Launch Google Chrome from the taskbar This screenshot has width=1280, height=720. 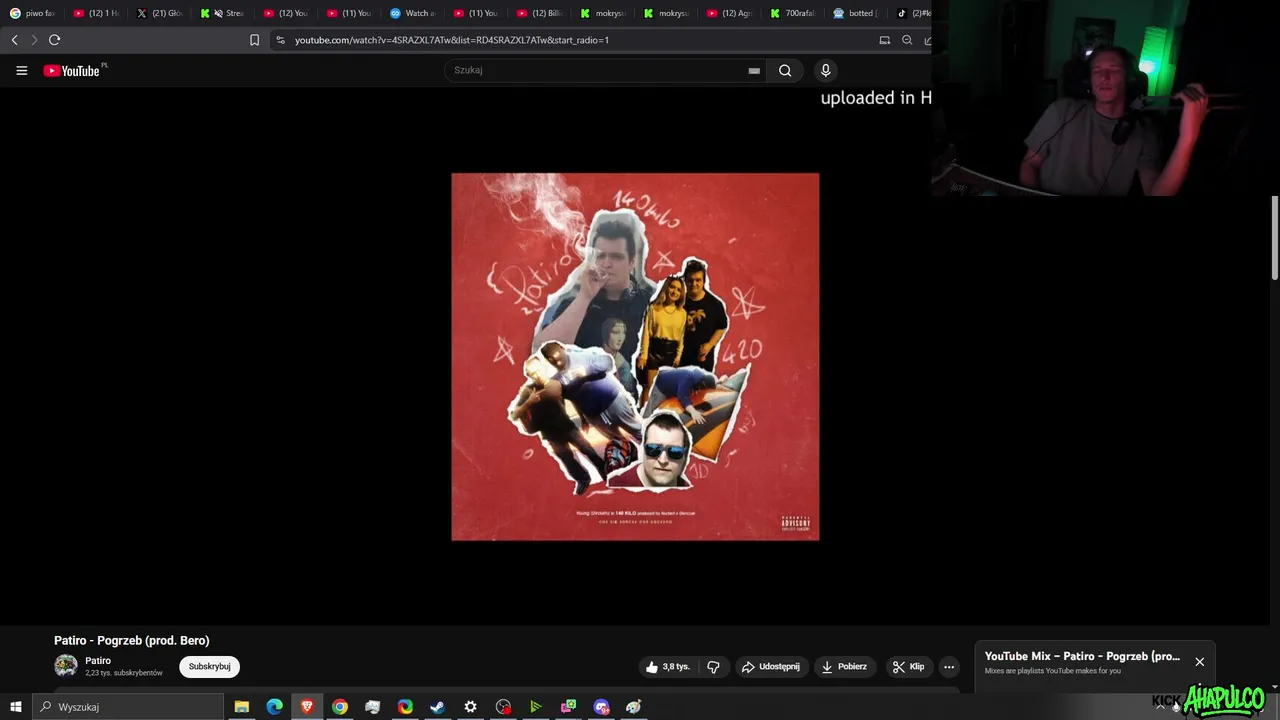click(x=340, y=707)
